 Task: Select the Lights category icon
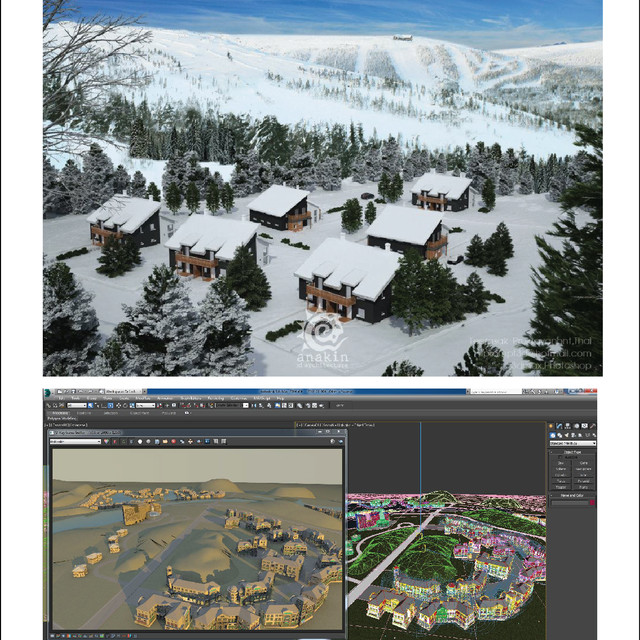coord(566,434)
